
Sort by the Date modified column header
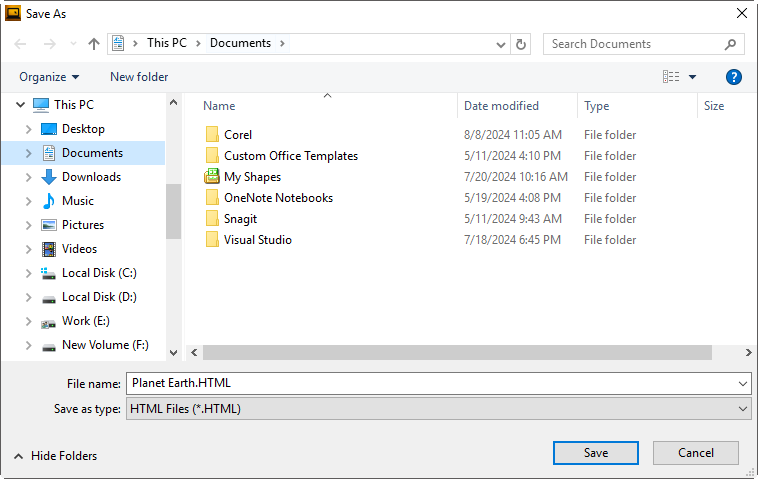tap(501, 106)
